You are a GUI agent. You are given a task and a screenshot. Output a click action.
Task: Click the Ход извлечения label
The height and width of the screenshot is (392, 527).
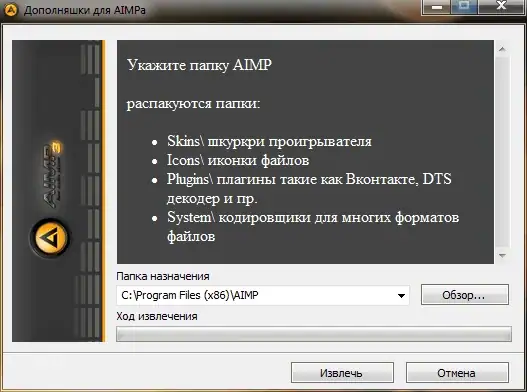pos(157,316)
